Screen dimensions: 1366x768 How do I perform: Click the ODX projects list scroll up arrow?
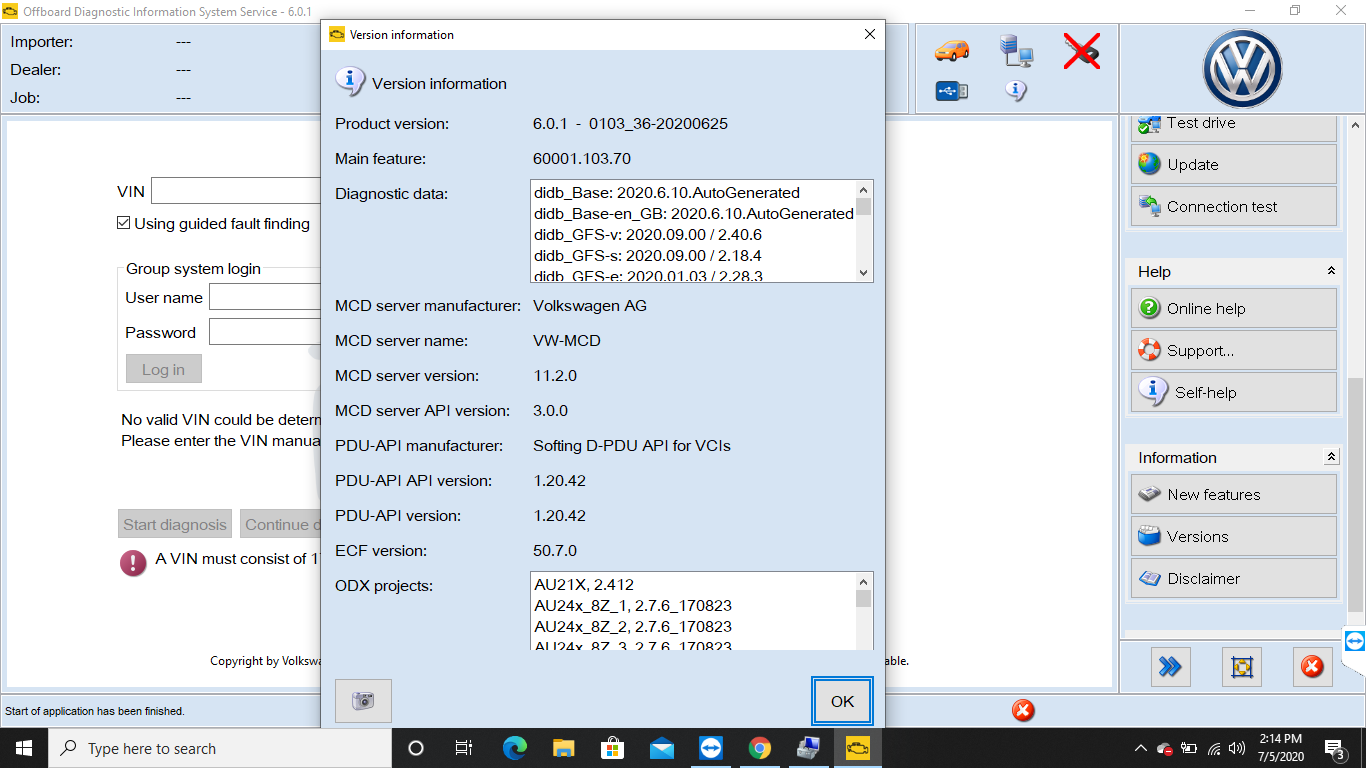click(864, 581)
